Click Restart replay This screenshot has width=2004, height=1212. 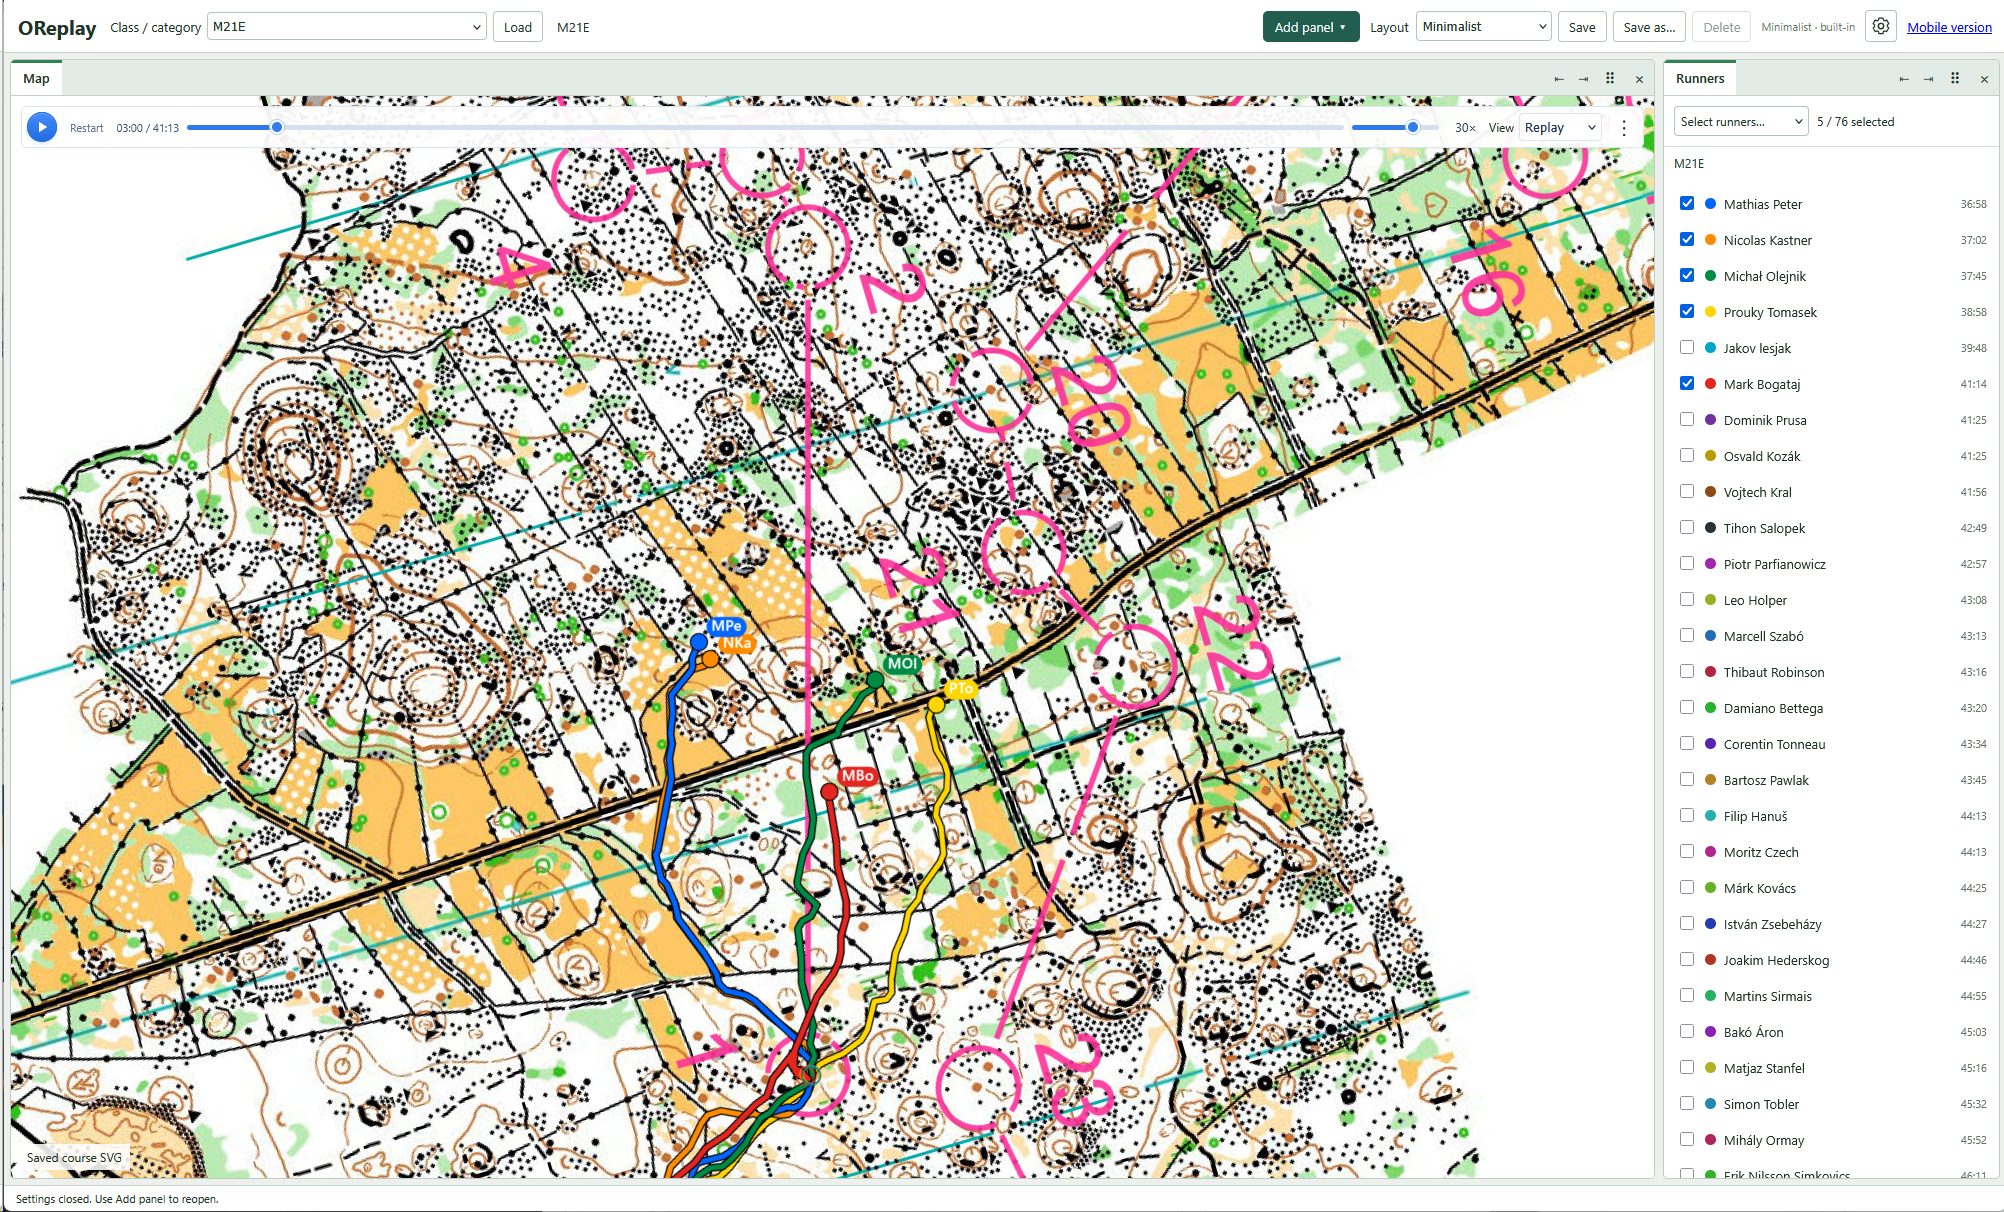[87, 128]
